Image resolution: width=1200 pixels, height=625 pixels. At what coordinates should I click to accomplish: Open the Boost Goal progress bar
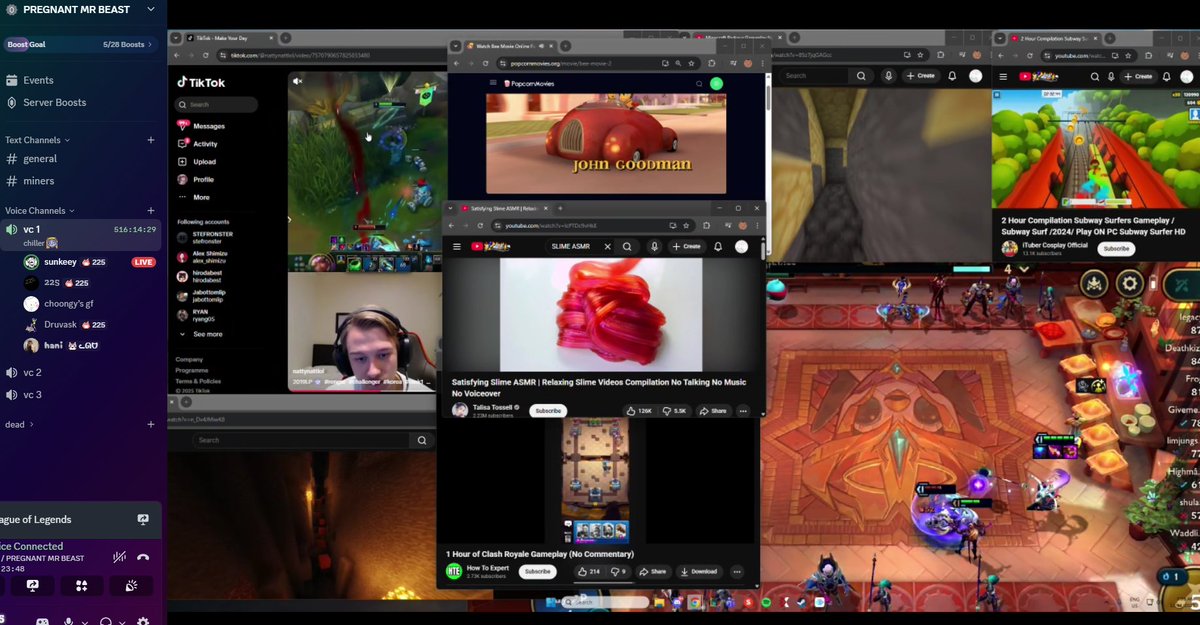tap(80, 44)
